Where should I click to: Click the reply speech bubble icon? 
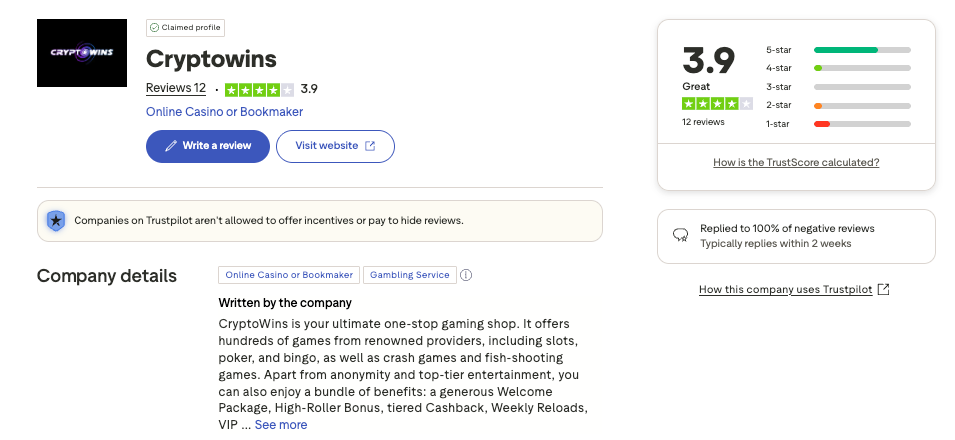(x=680, y=236)
